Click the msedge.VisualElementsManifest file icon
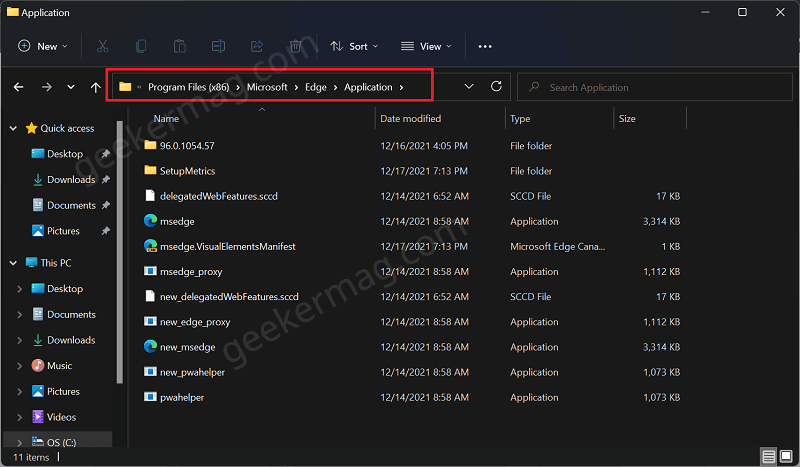 (150, 246)
